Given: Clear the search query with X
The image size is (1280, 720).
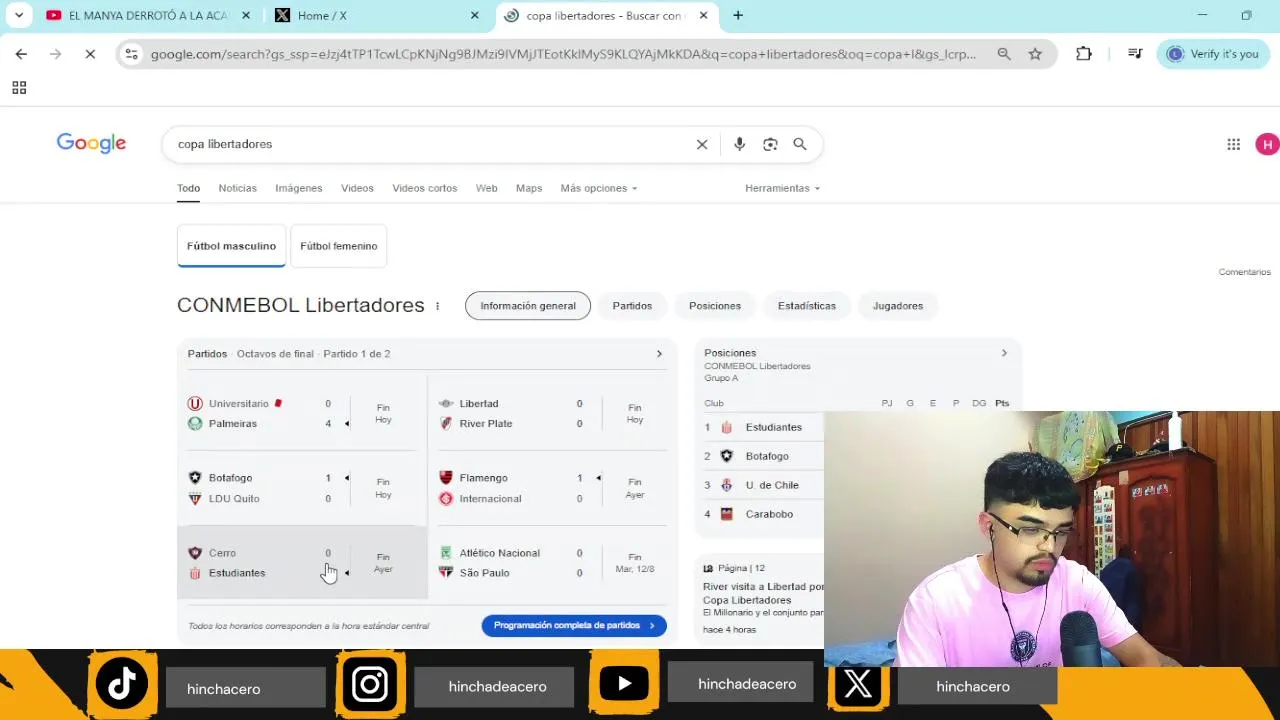Looking at the screenshot, I should pos(702,144).
